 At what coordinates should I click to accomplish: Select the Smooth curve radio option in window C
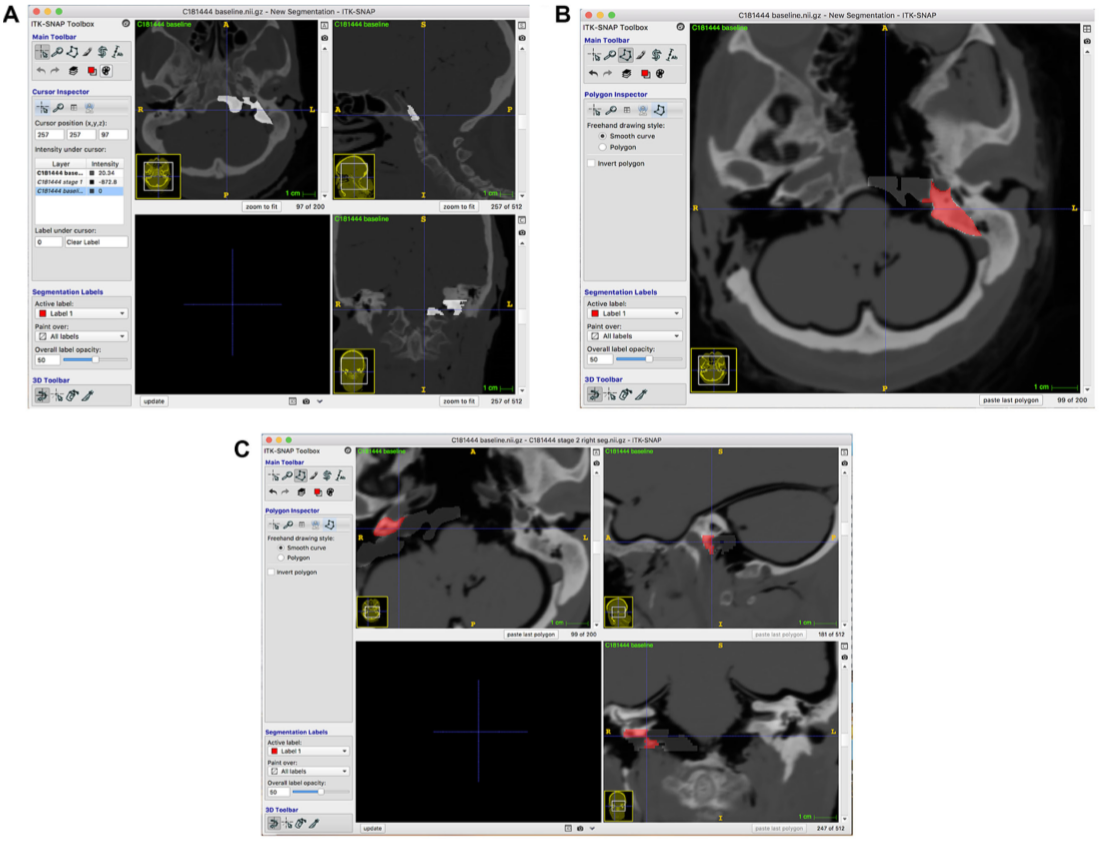click(281, 548)
